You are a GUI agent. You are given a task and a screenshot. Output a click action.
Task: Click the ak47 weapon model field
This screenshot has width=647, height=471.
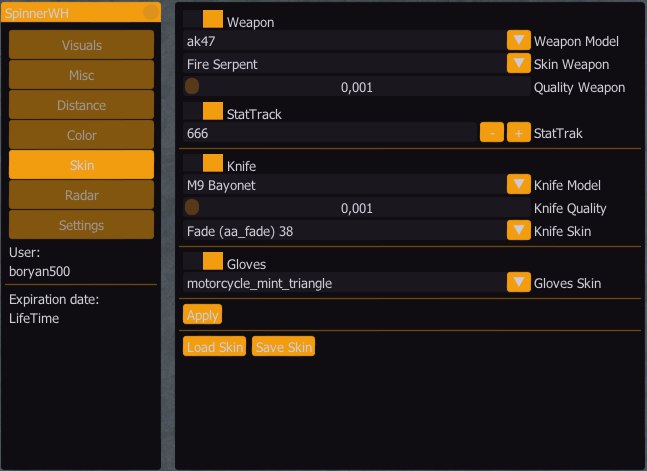click(x=345, y=40)
